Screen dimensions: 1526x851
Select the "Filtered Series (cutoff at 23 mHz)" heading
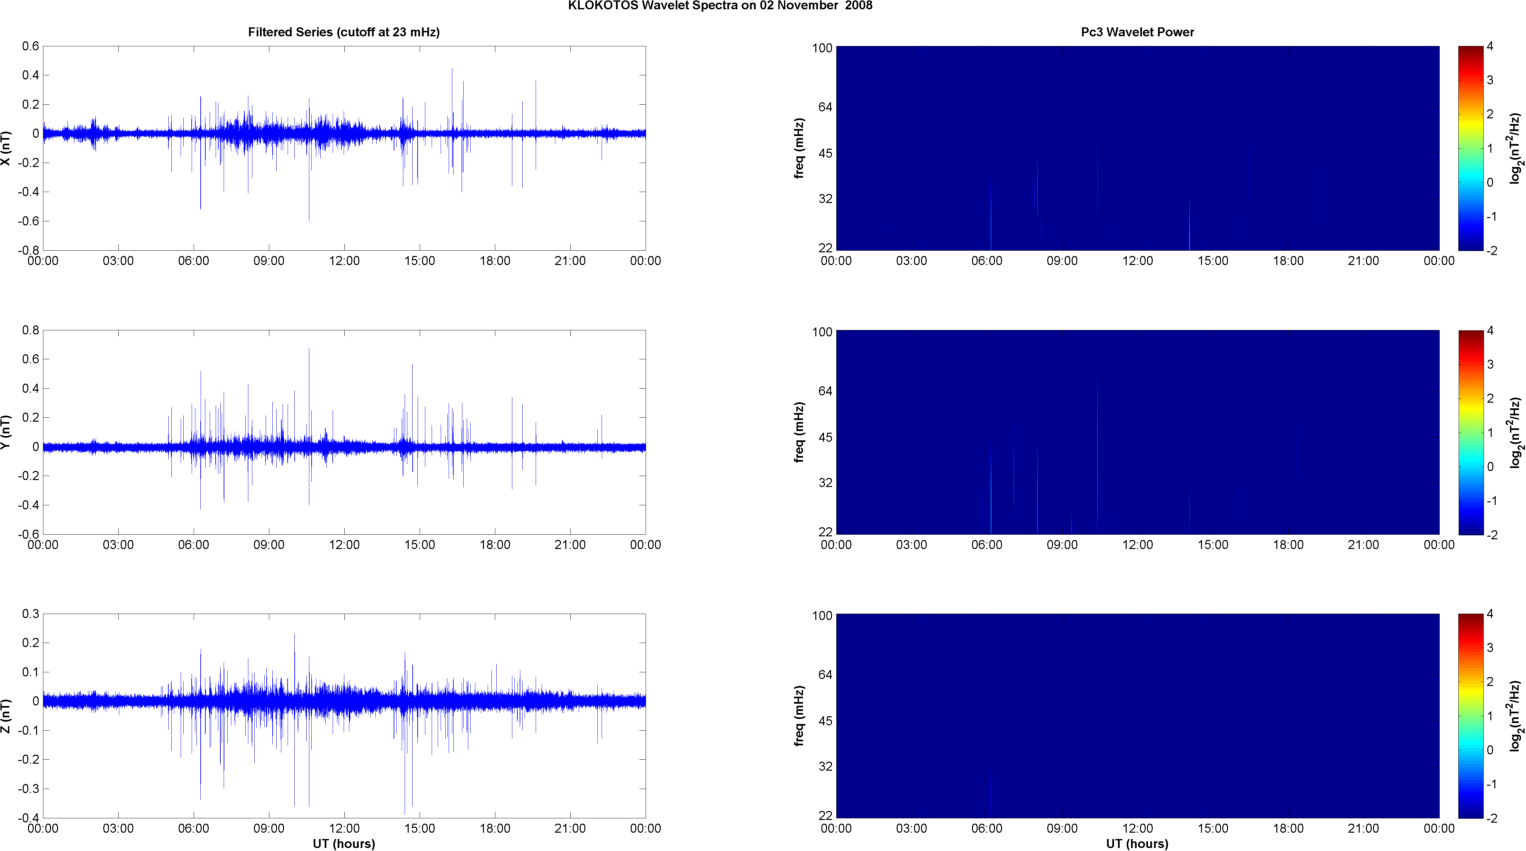344,32
